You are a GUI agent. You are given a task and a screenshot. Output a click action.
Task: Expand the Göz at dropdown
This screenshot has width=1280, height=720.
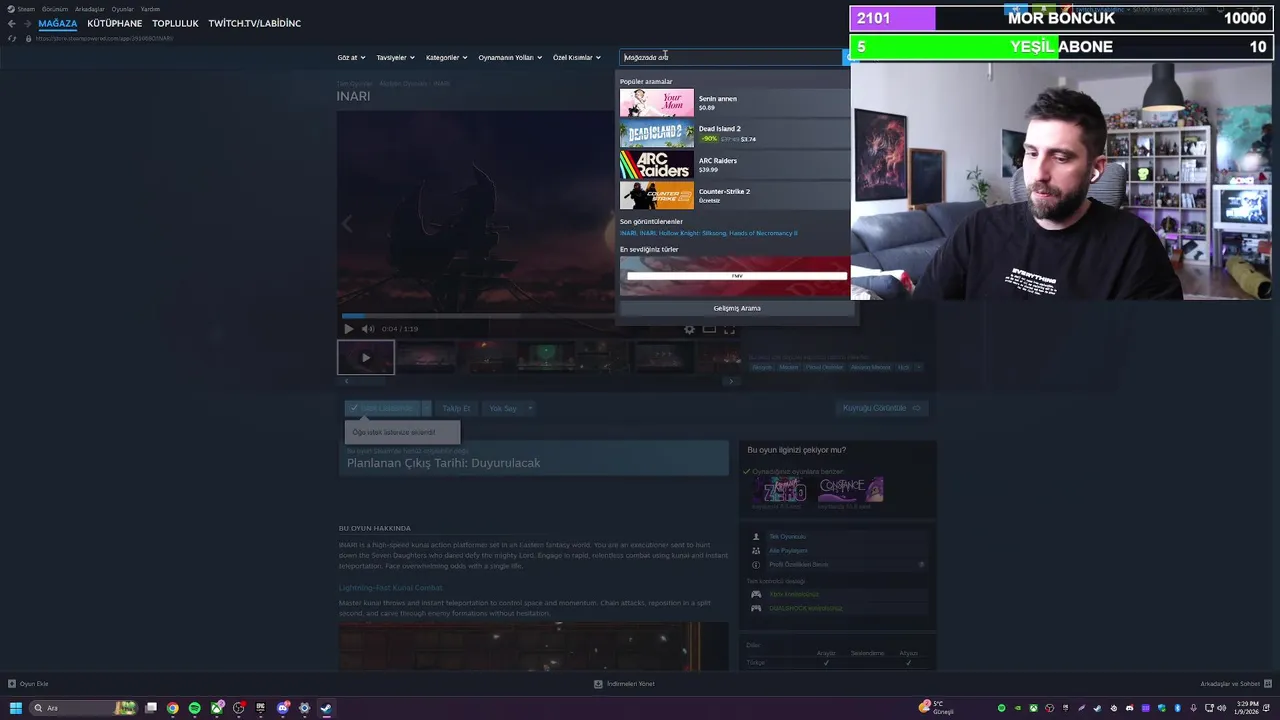(x=351, y=57)
